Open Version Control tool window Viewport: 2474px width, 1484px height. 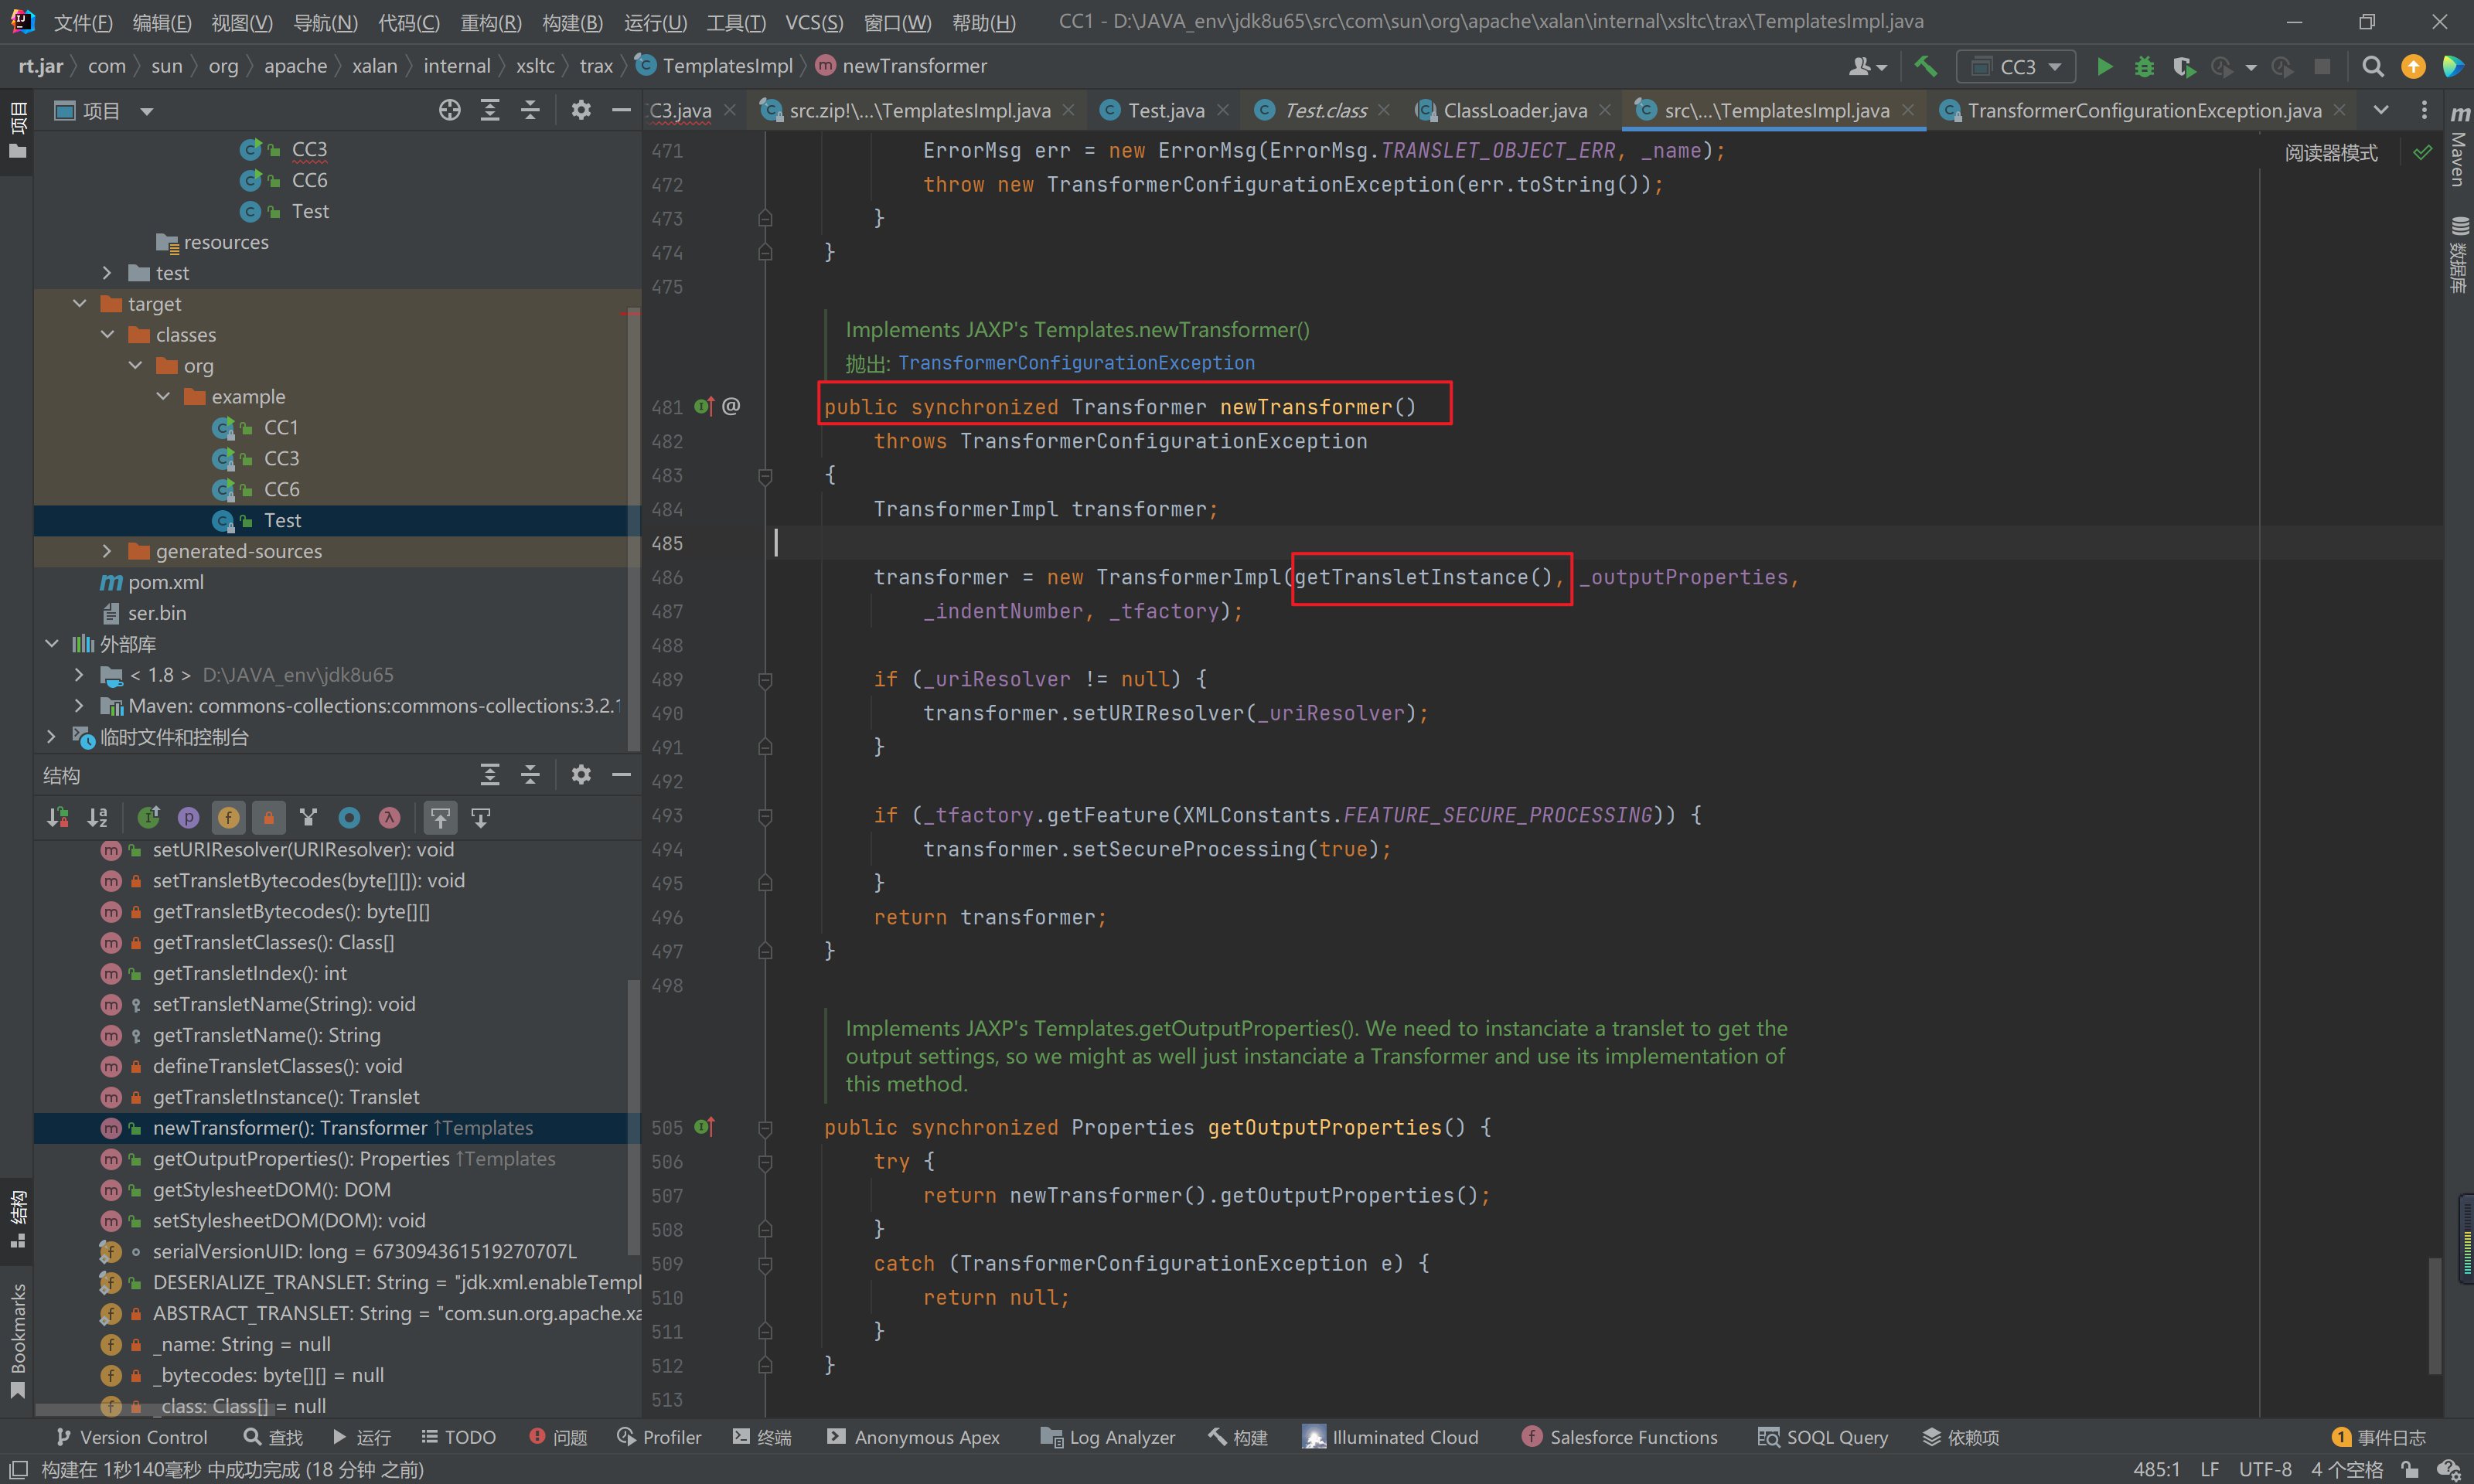[132, 1437]
